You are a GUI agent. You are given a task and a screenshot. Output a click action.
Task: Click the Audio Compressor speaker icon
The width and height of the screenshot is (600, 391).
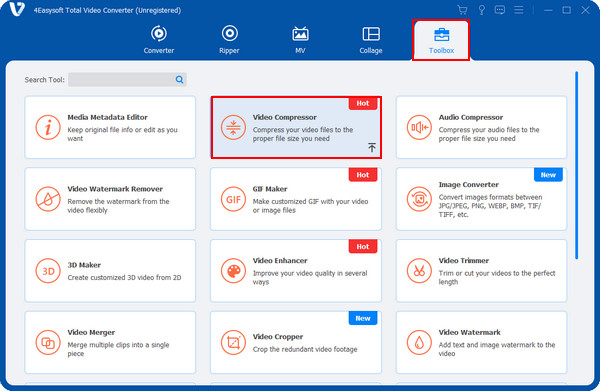pos(419,127)
